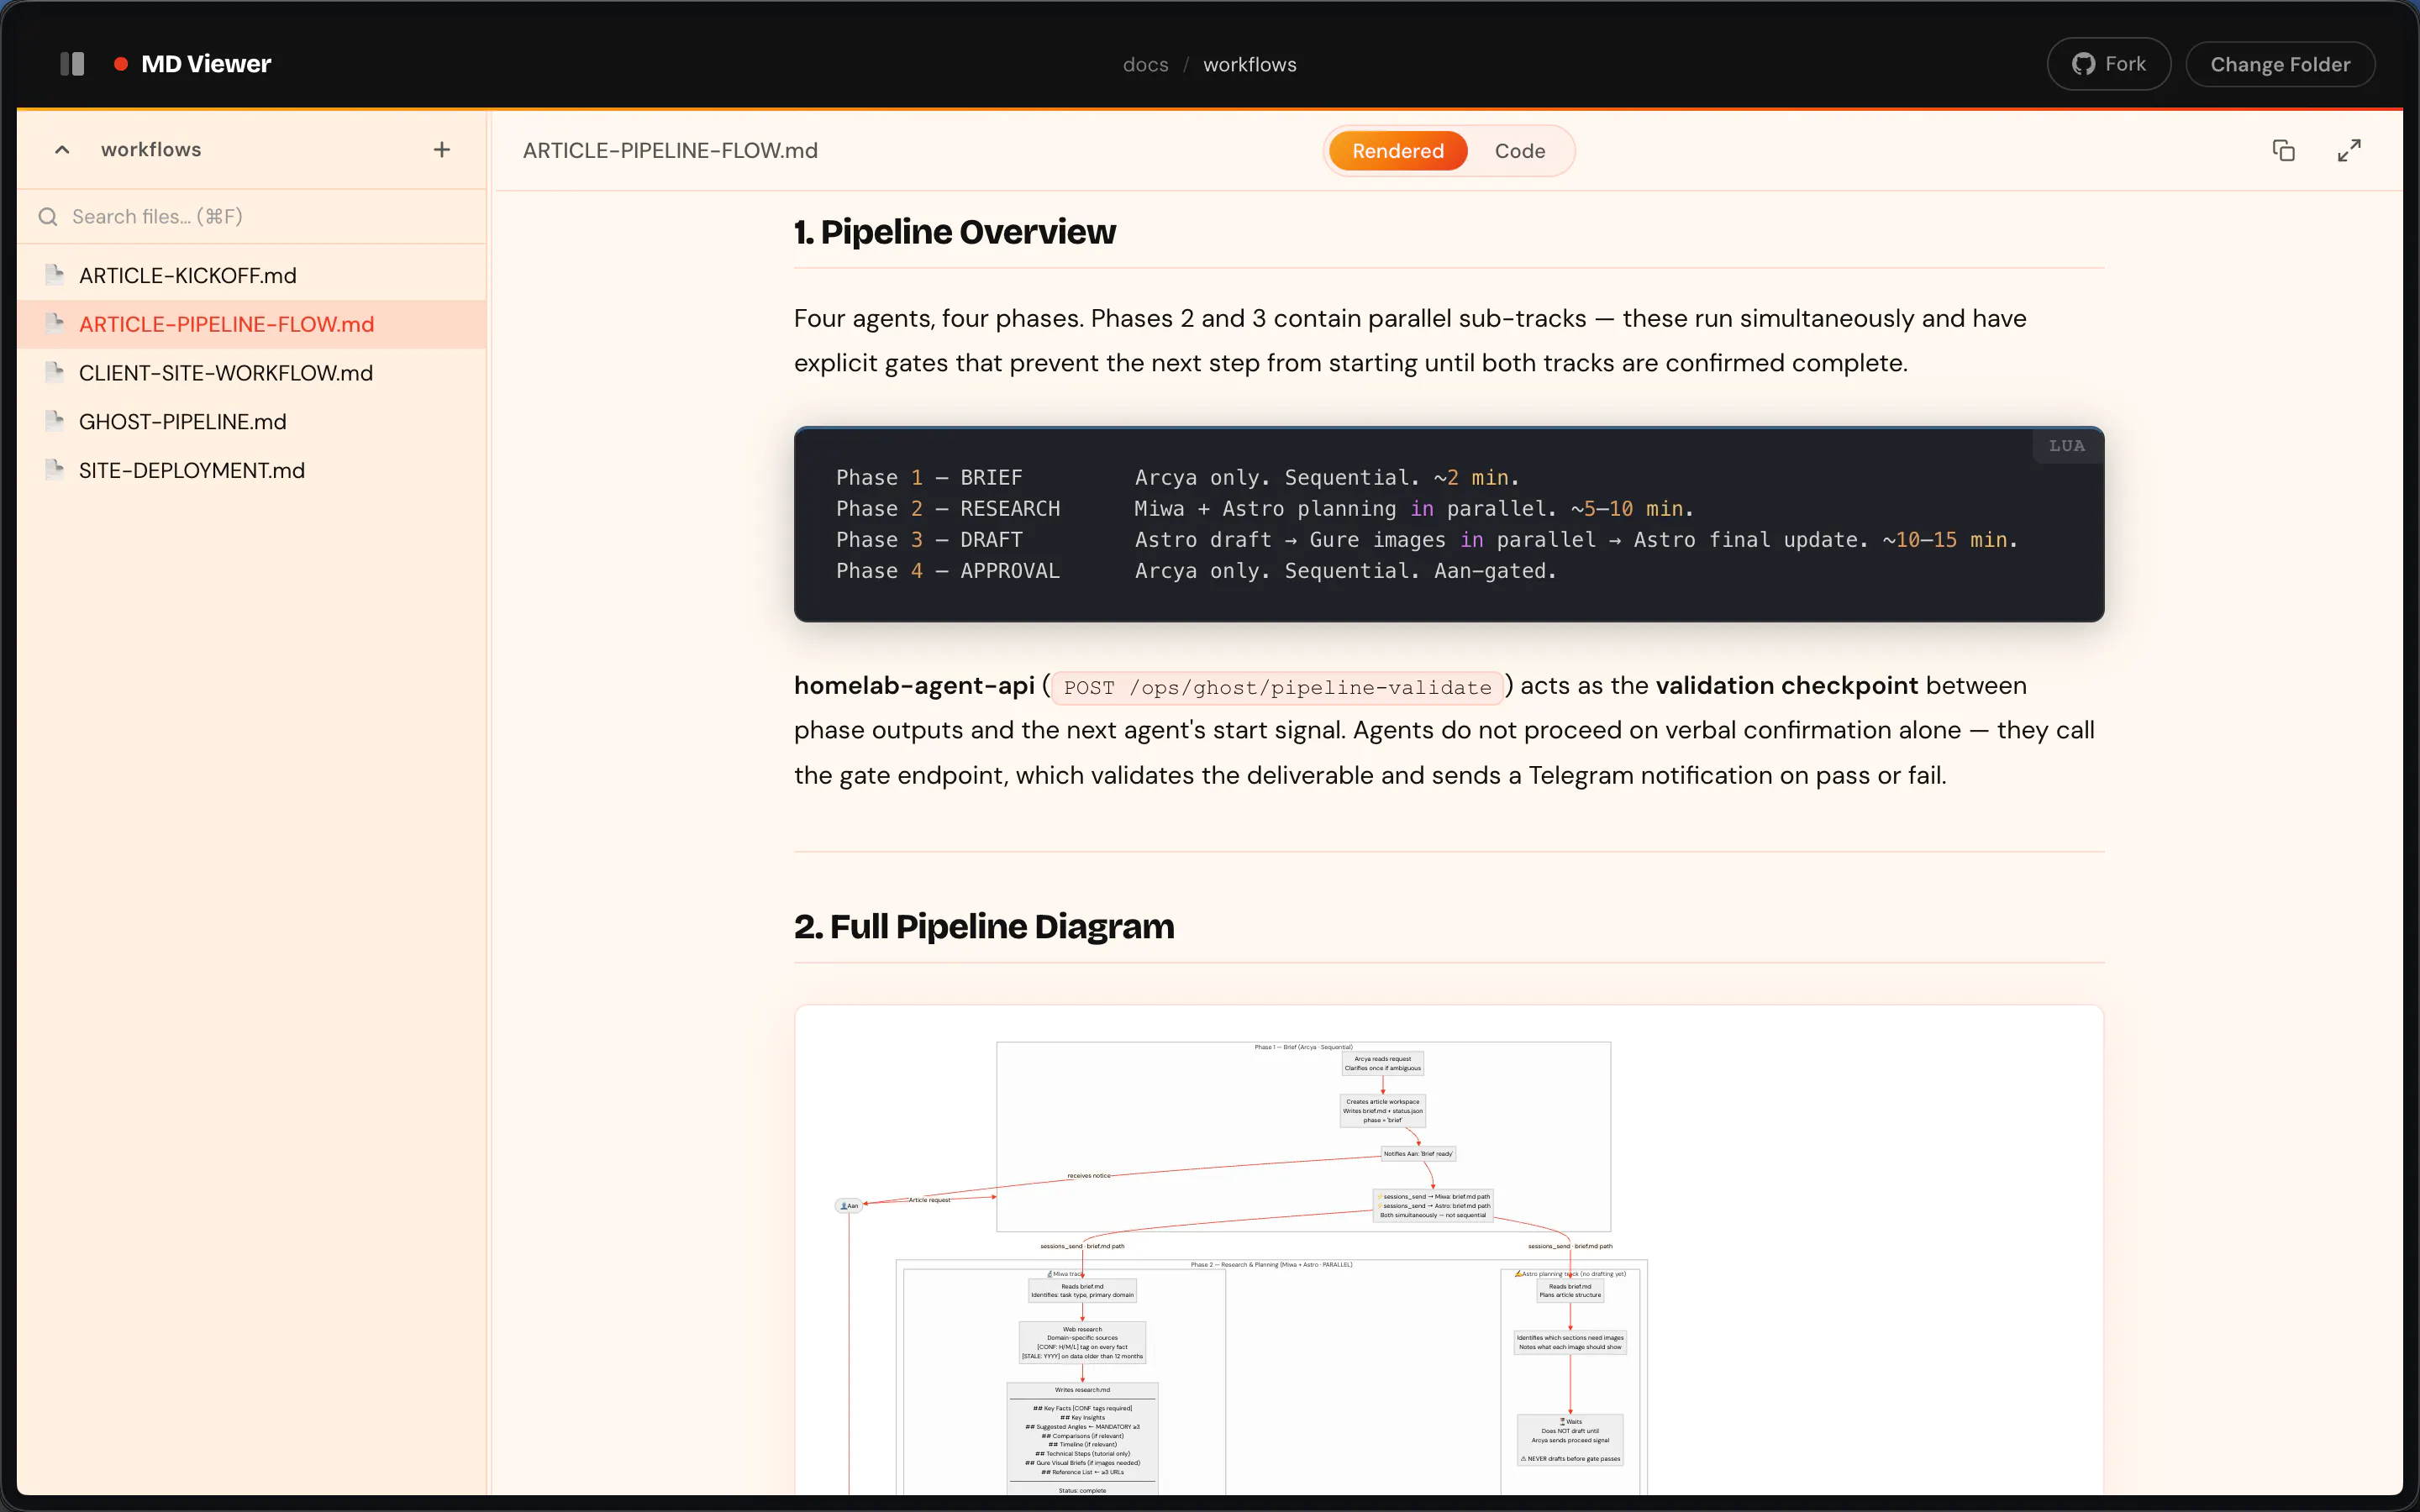Click the search magnifier icon

(48, 217)
